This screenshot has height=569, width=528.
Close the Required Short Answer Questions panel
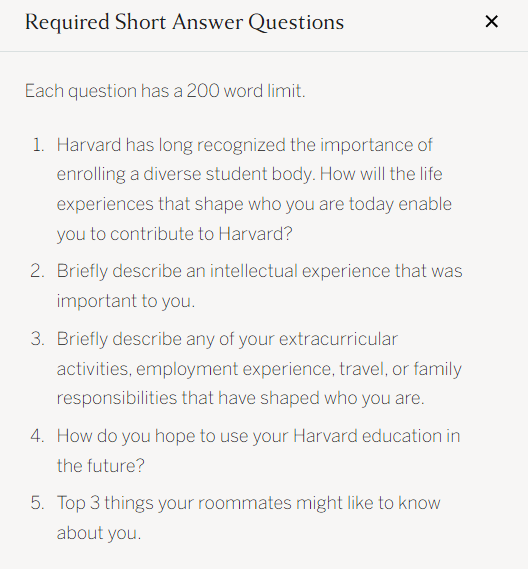(491, 22)
